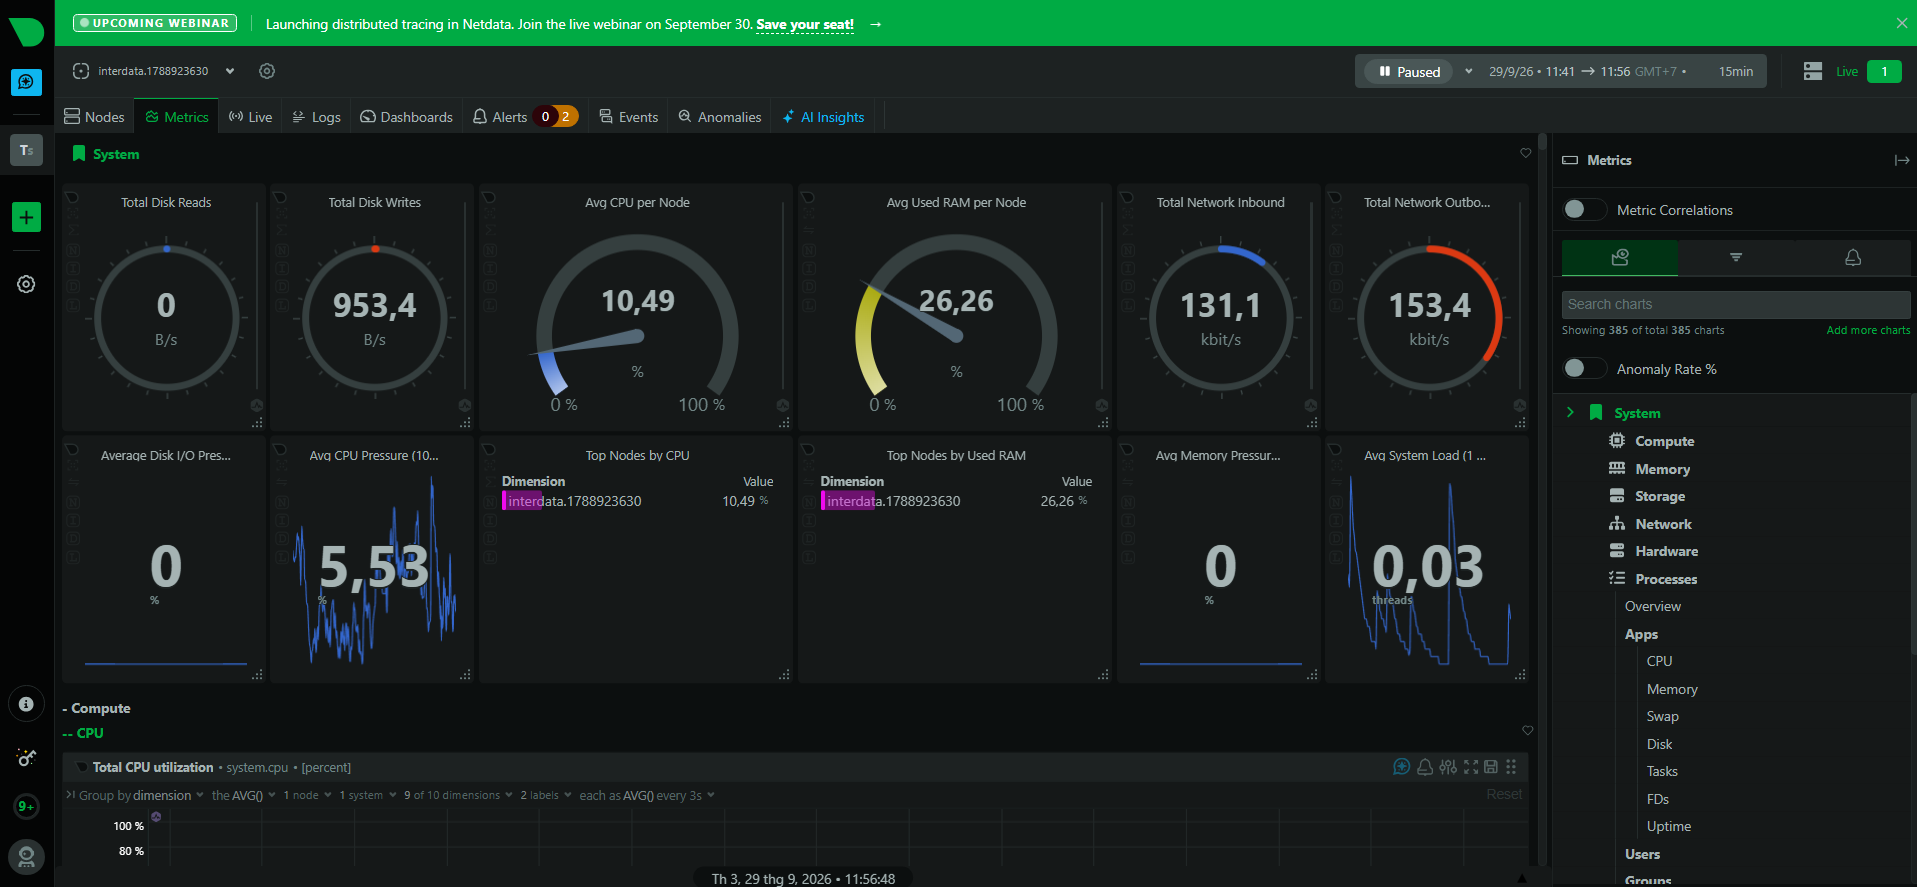The height and width of the screenshot is (887, 1917).
Task: Select Hardware in metrics tree
Action: coord(1666,551)
